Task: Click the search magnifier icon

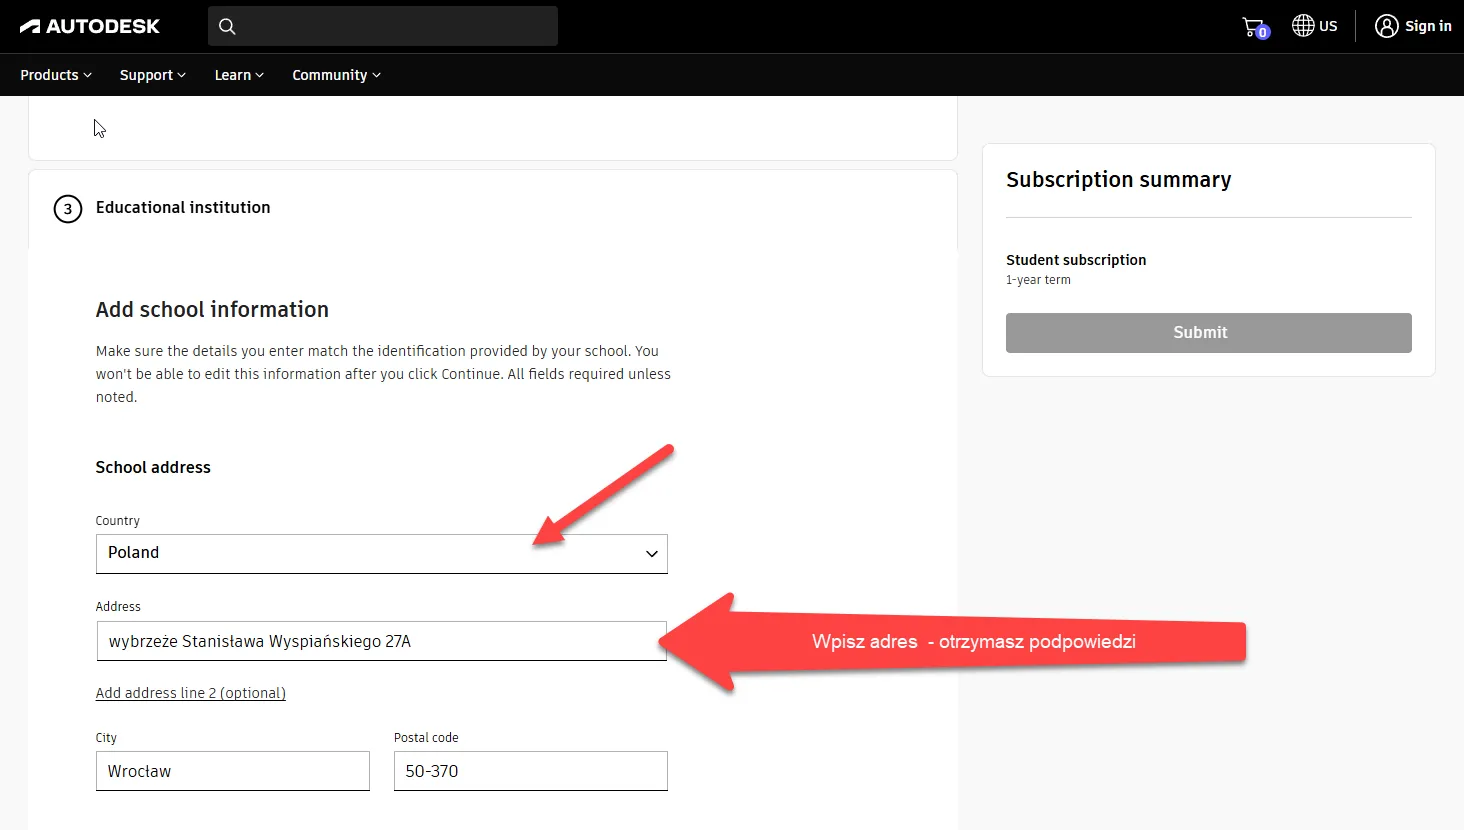Action: pos(227,27)
